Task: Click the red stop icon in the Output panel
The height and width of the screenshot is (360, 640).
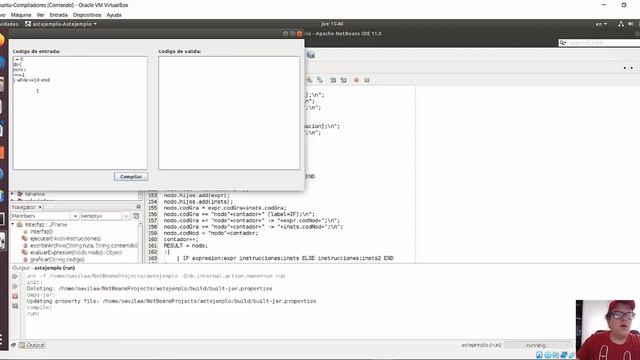Action: (x=15, y=296)
